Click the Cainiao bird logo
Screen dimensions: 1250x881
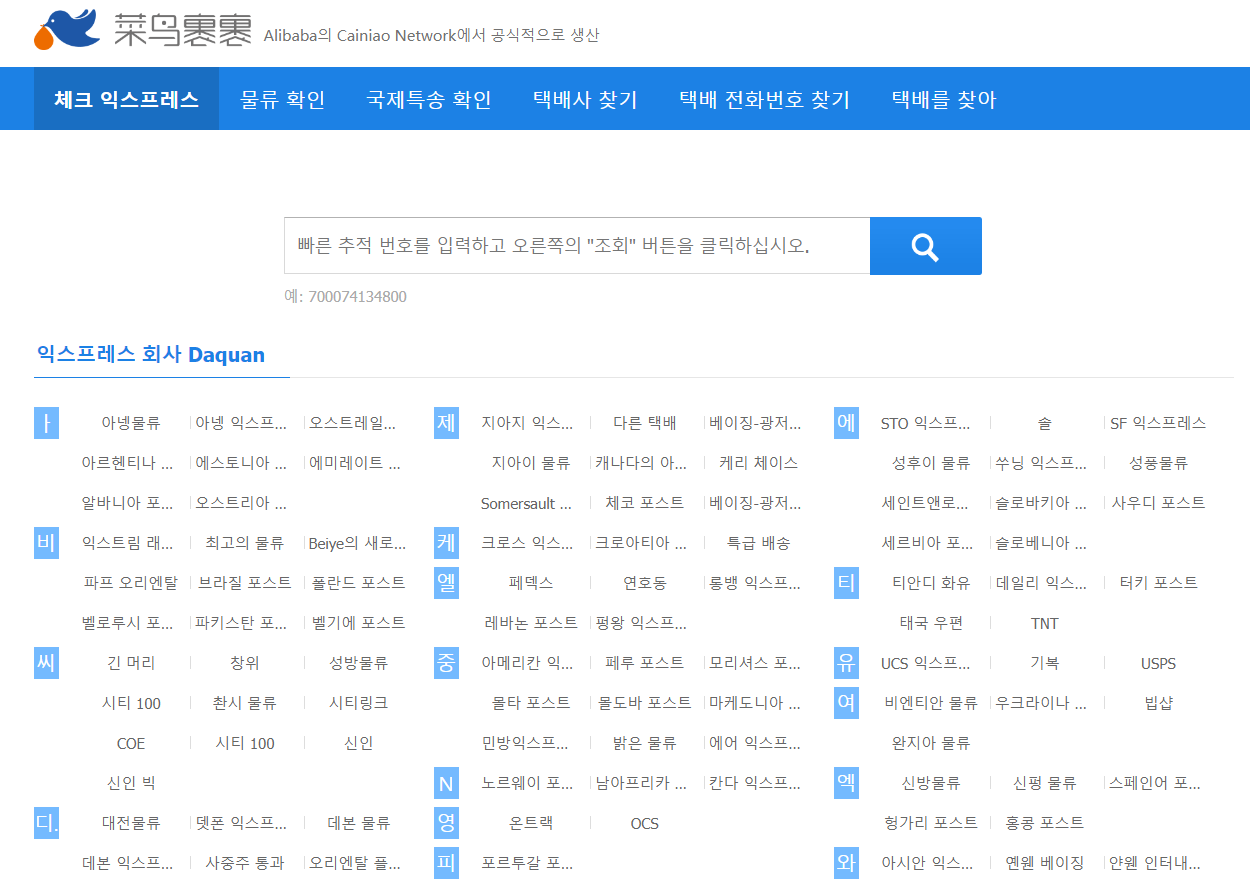tap(67, 30)
